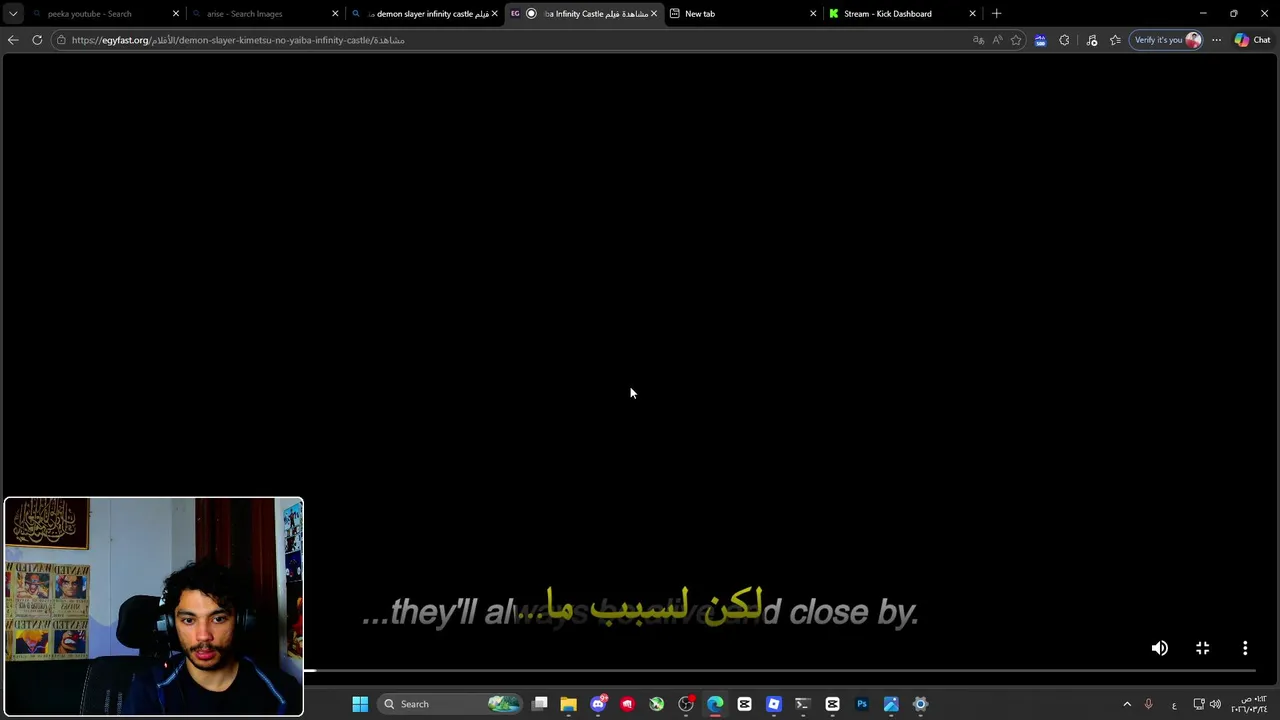Open OBS Studio from the taskbar

click(686, 704)
